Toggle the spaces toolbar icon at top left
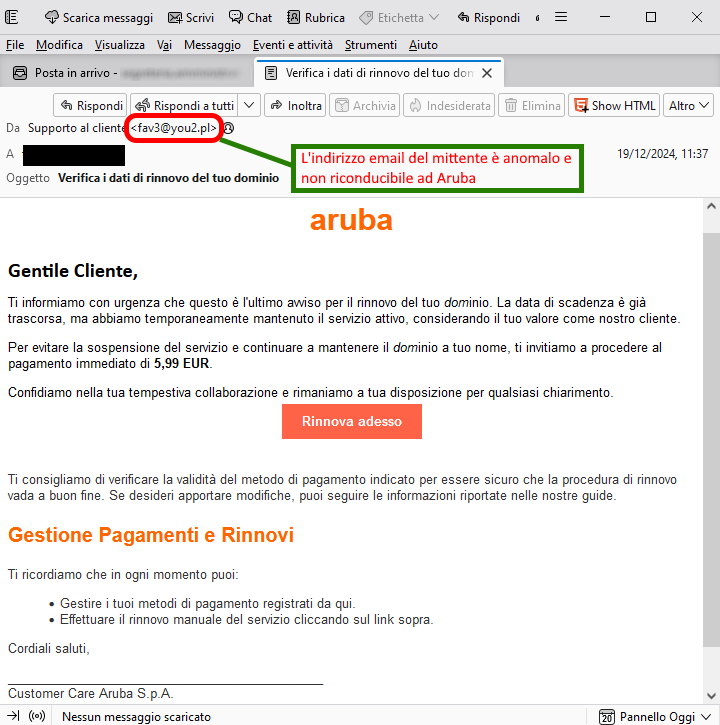The image size is (720, 725). pos(12,18)
